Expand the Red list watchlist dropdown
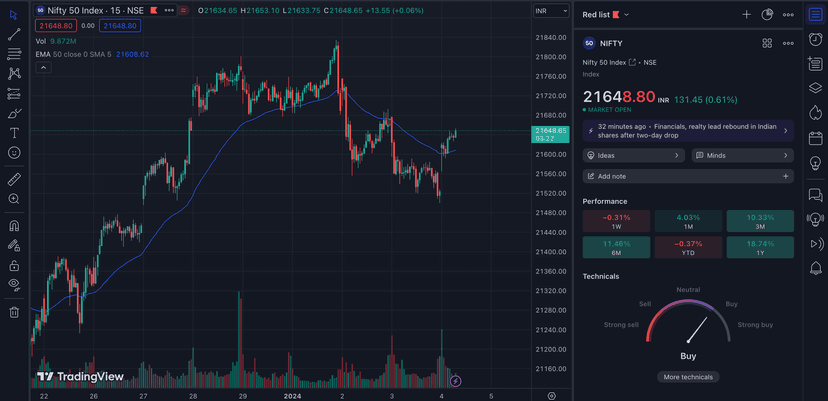The height and width of the screenshot is (401, 828). pos(607,15)
